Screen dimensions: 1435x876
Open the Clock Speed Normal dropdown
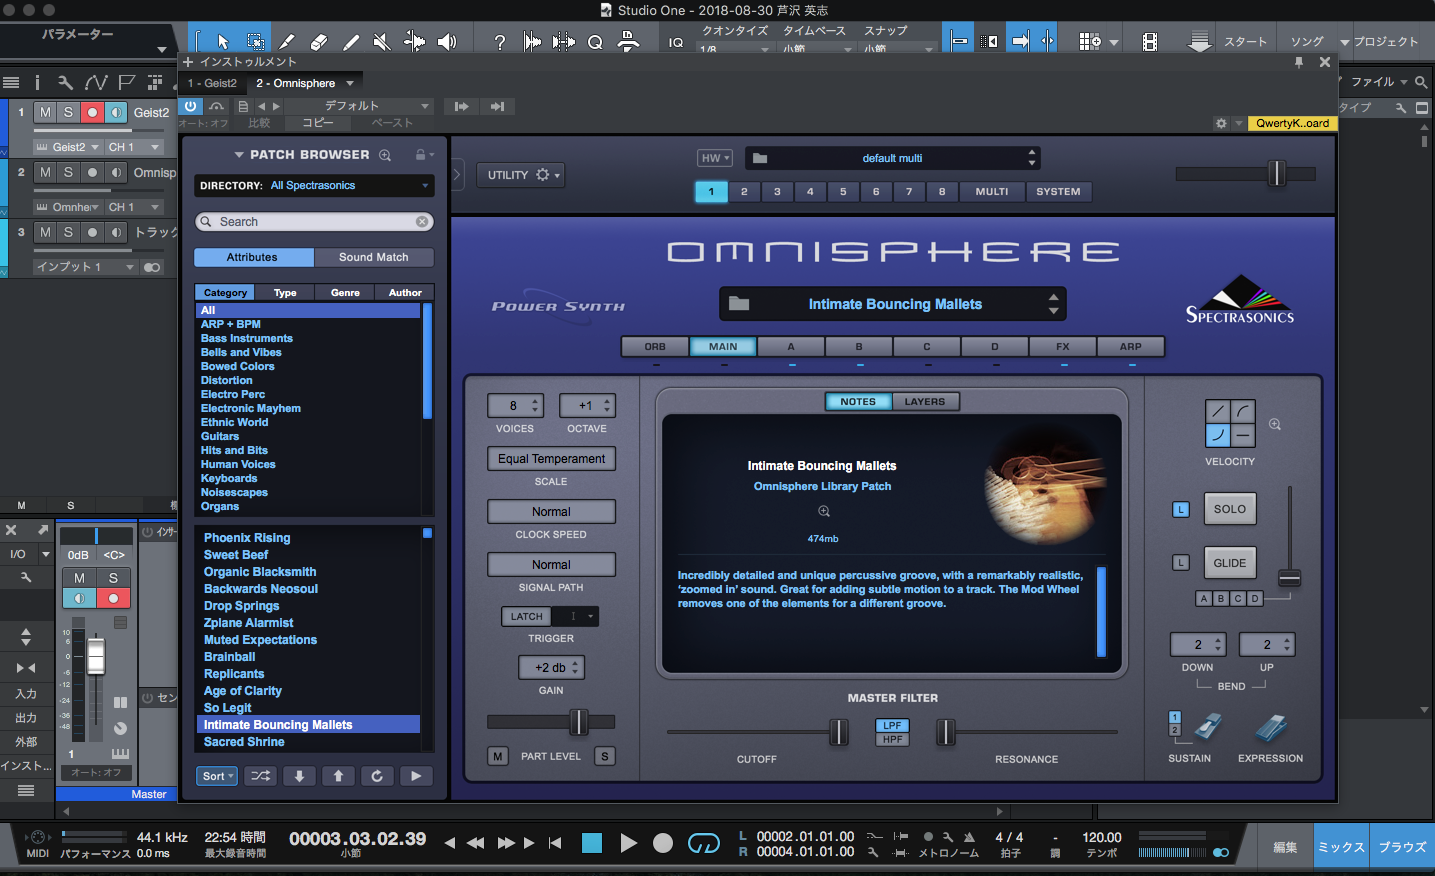[551, 512]
